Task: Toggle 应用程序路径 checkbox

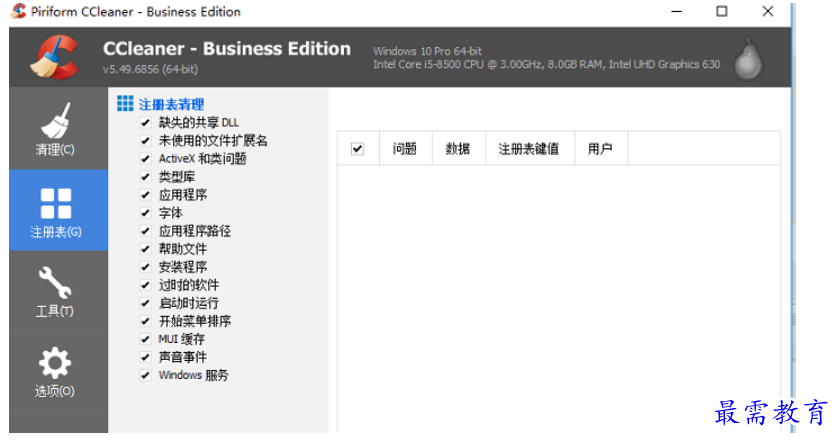Action: (145, 231)
